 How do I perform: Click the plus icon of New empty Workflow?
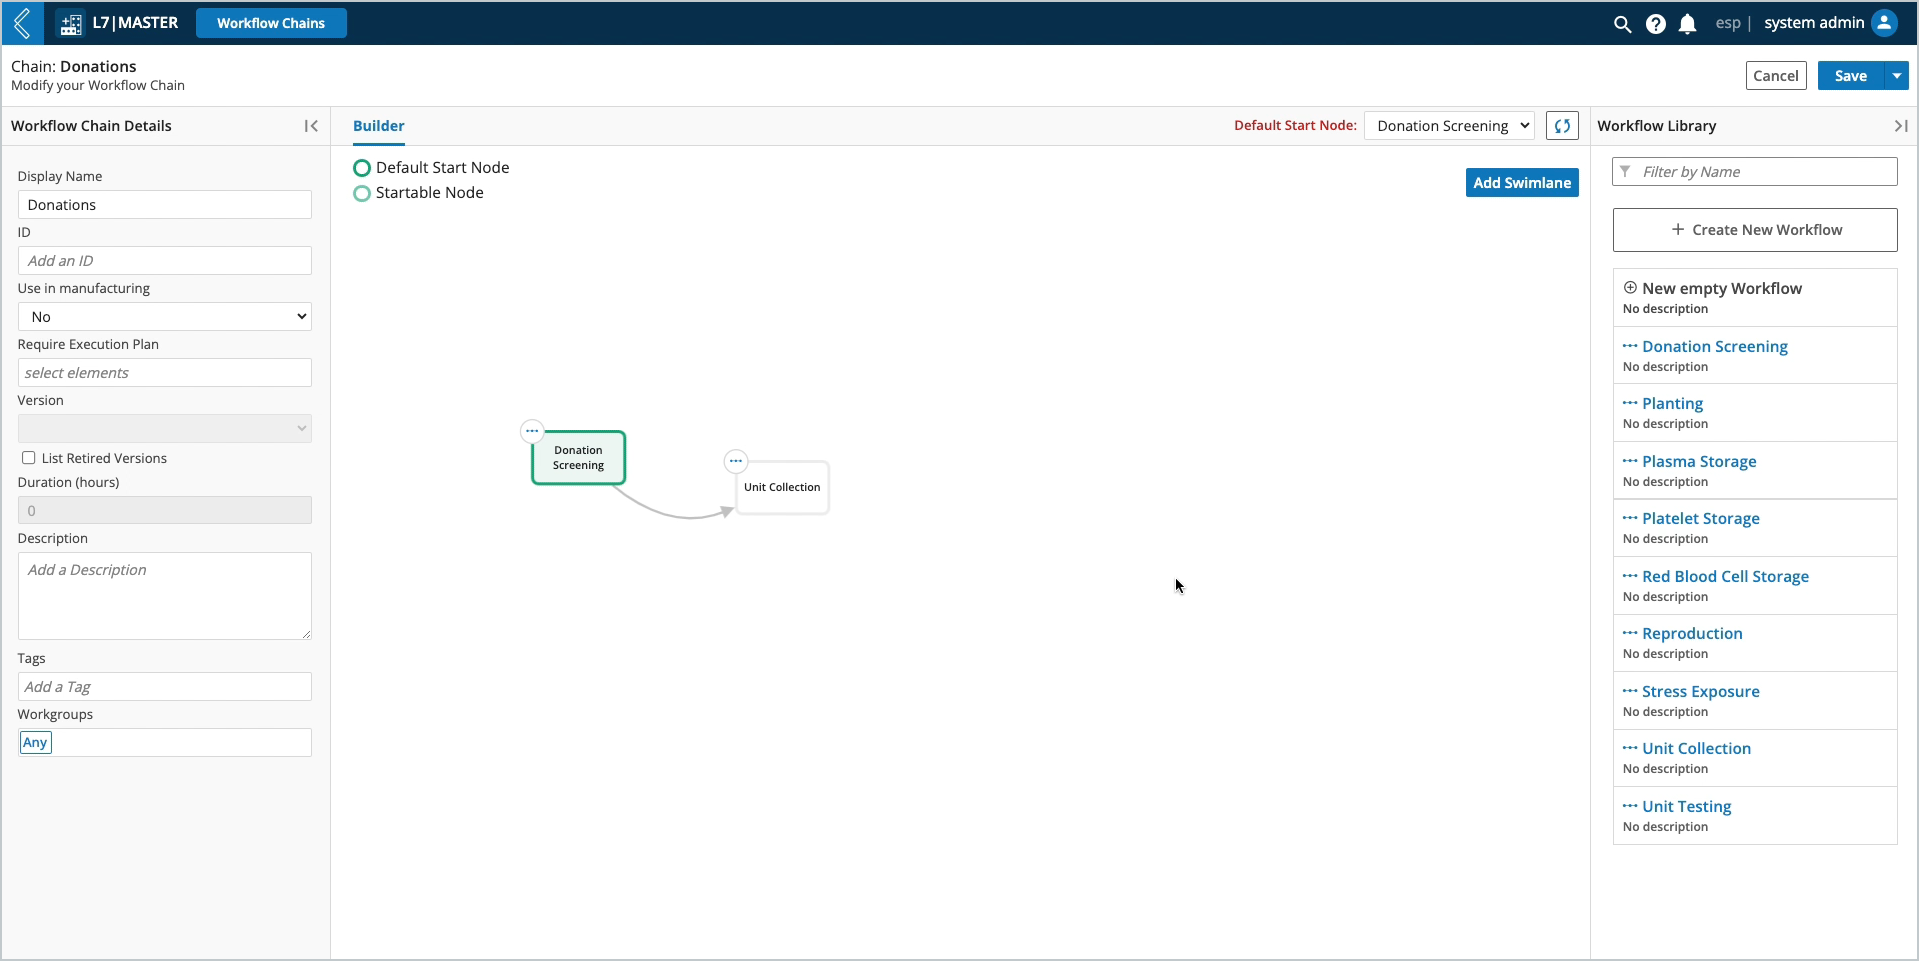1630,288
